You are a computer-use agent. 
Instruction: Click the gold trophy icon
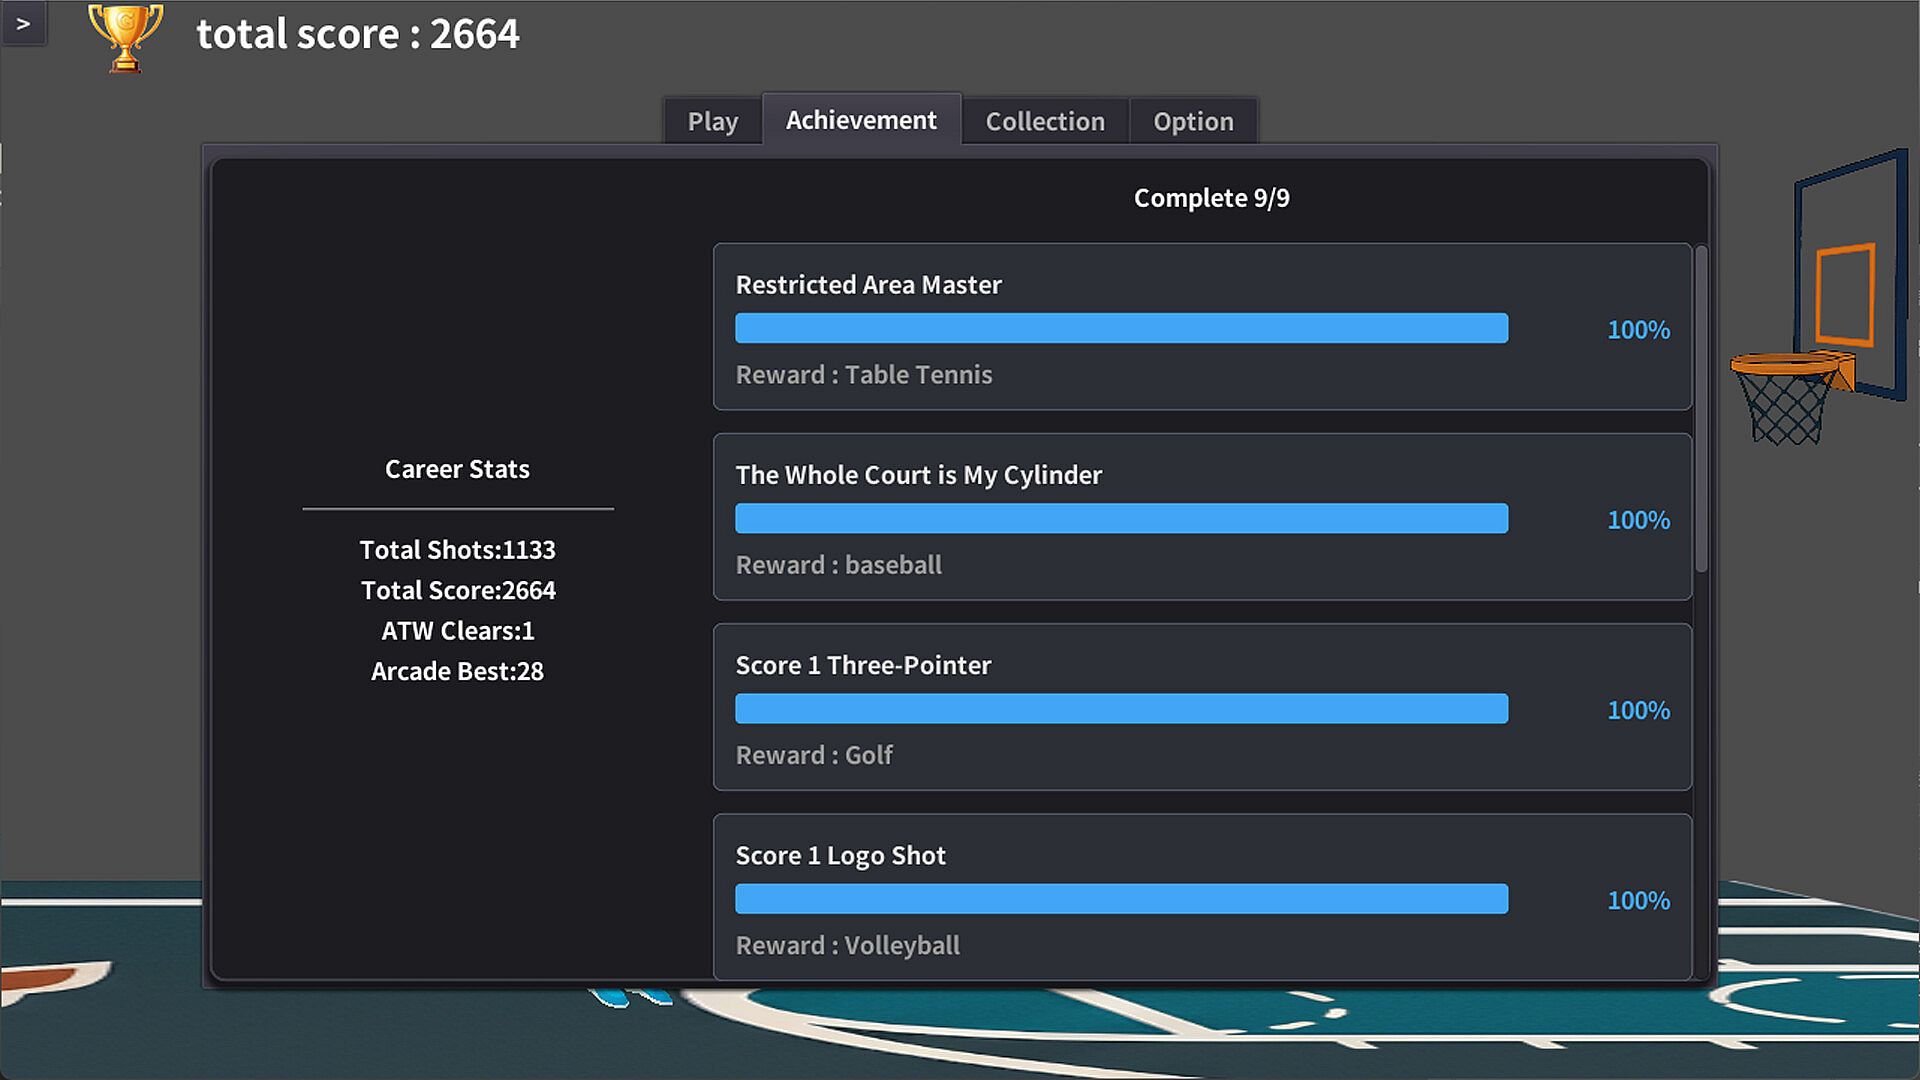pyautogui.click(x=125, y=37)
